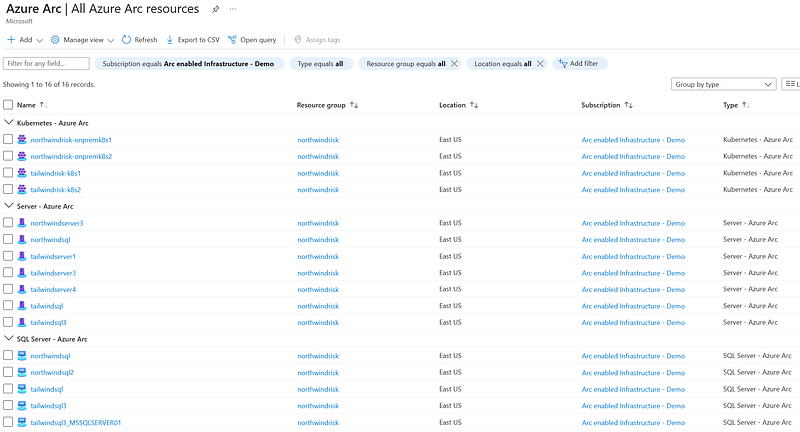The height and width of the screenshot is (432, 800).
Task: Collapse the SQL Server - Azure Arc group
Action: pos(8,339)
